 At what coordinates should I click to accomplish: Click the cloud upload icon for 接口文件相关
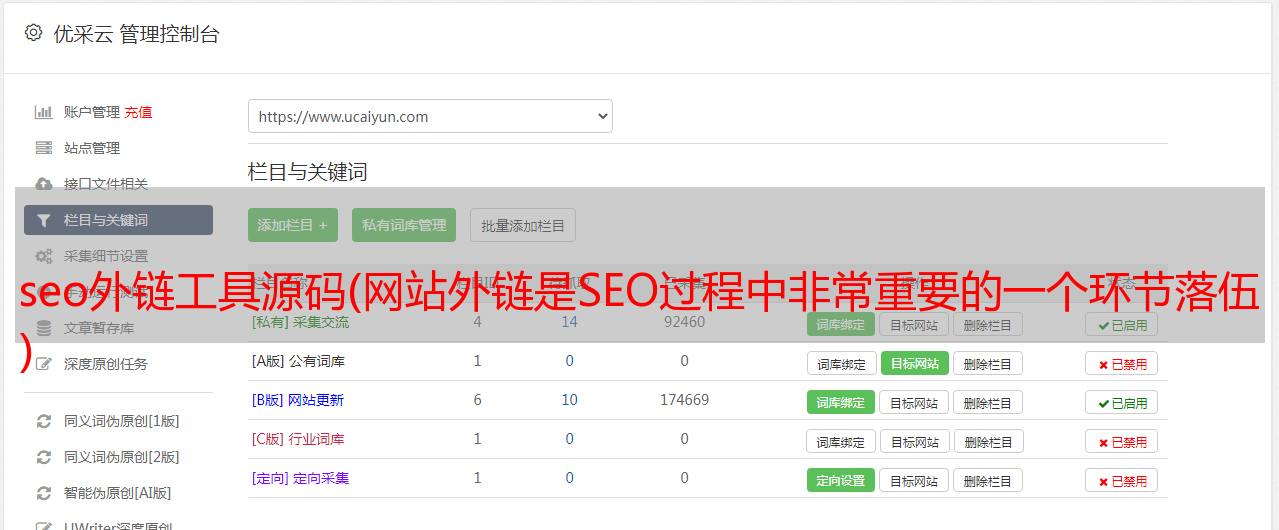44,184
